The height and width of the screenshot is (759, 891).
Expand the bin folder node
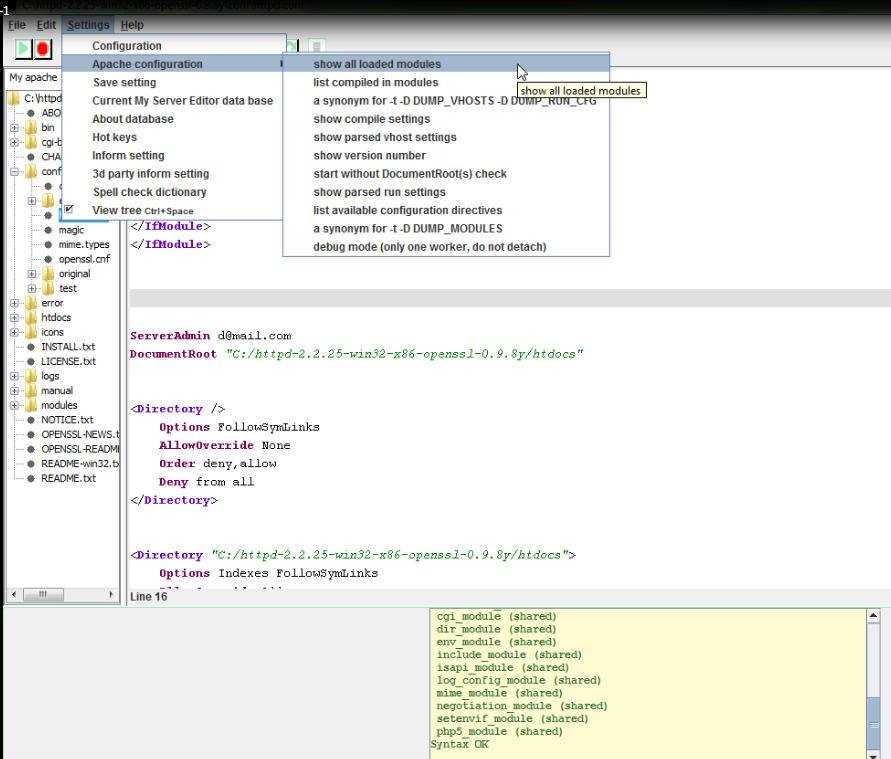pos(15,128)
